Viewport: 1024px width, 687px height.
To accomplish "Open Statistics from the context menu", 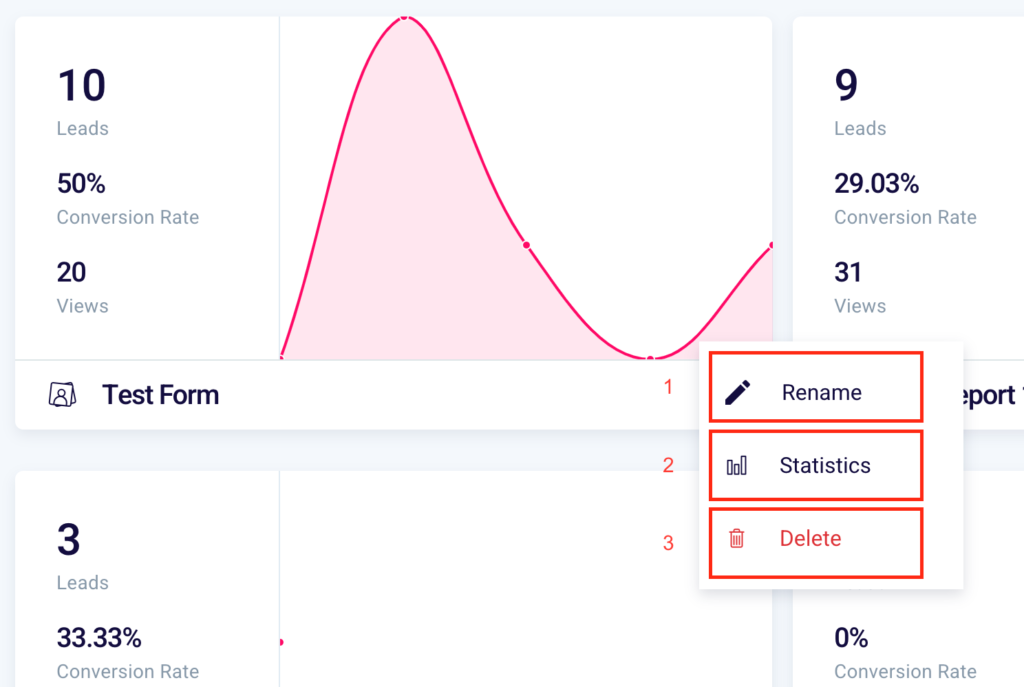I will click(824, 466).
